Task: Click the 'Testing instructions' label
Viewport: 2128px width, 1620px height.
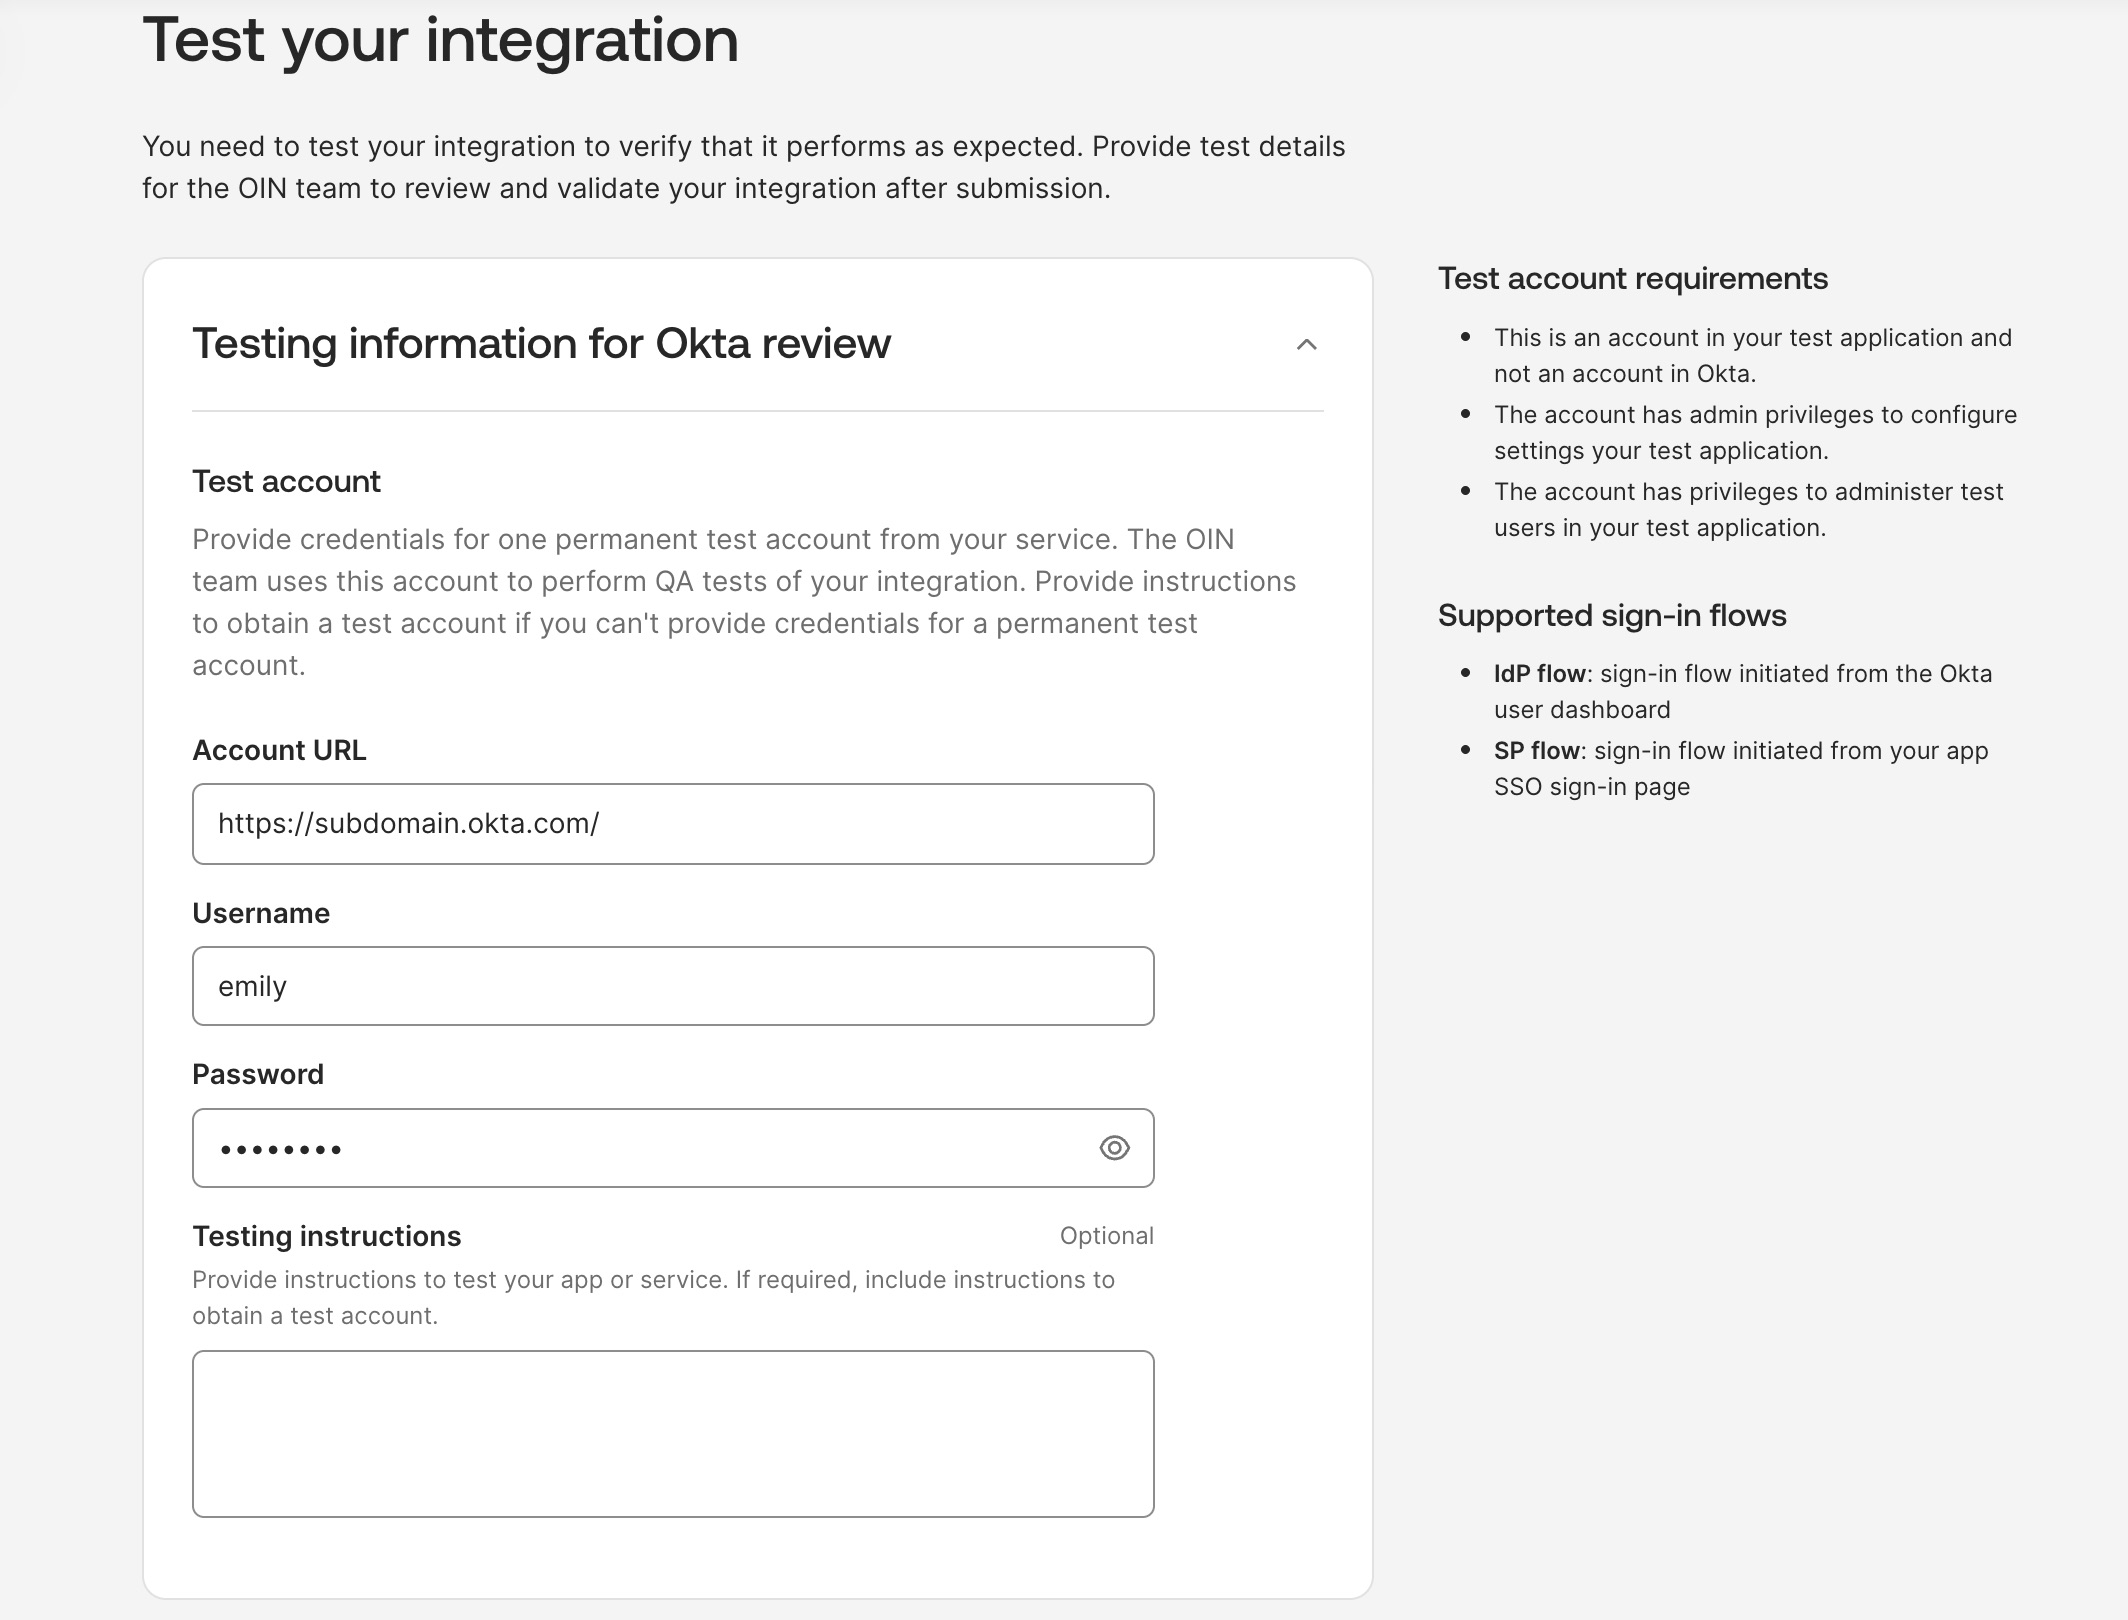Action: 327,1237
